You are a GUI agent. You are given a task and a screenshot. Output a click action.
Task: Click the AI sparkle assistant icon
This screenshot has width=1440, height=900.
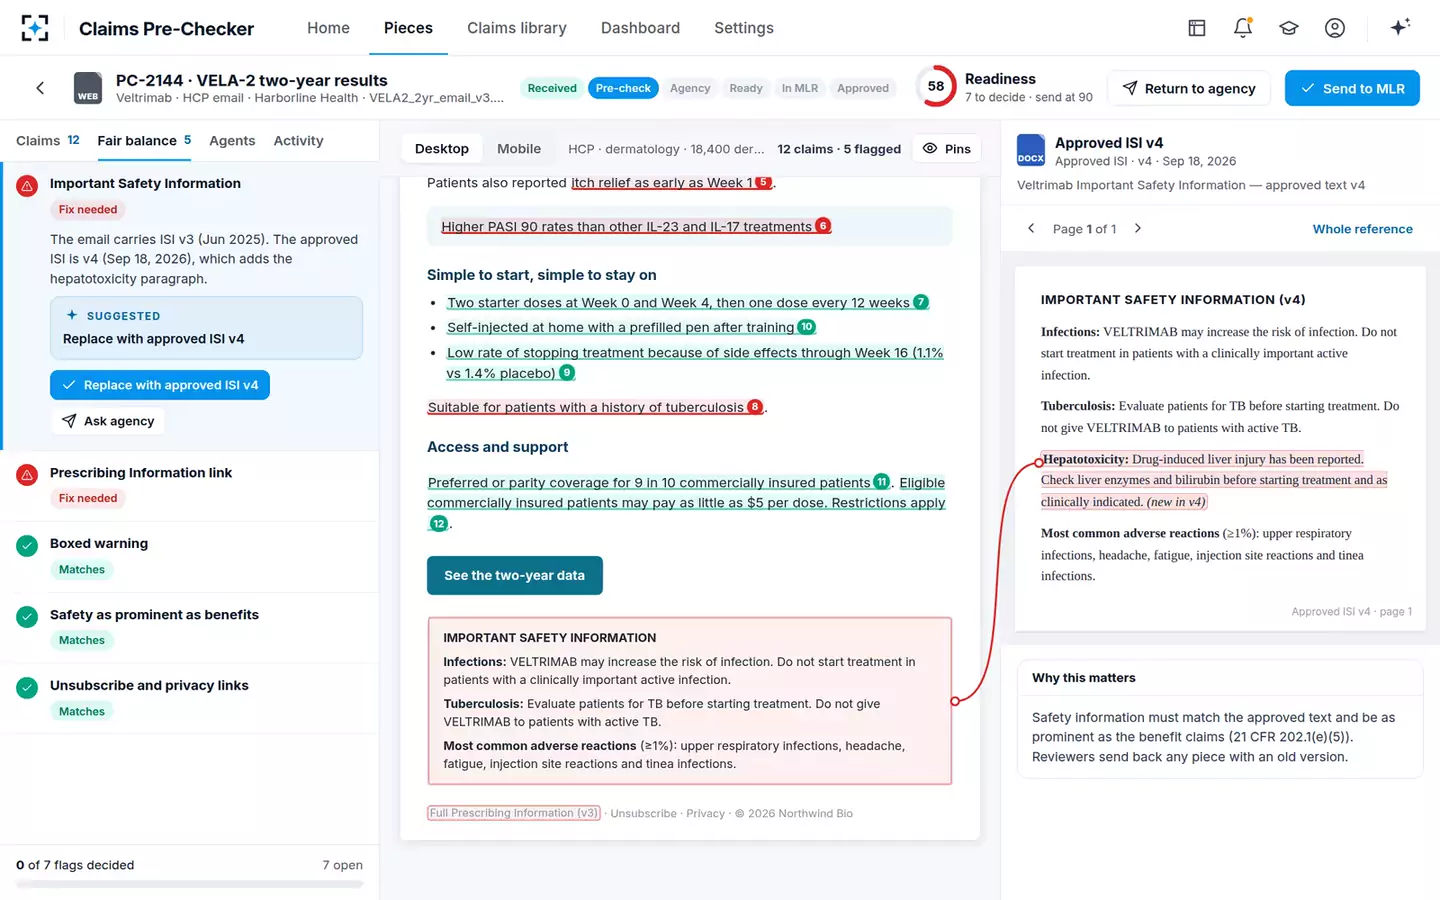point(1400,28)
